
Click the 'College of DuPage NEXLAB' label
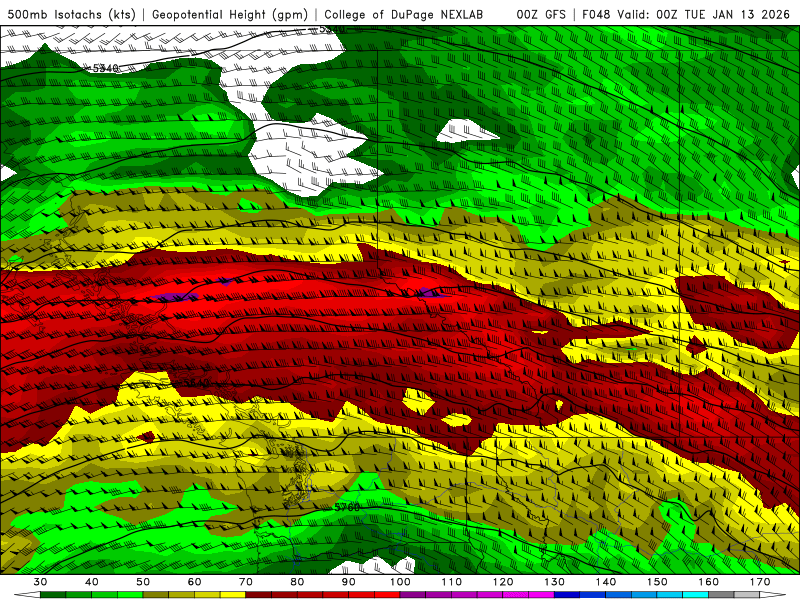(x=403, y=14)
